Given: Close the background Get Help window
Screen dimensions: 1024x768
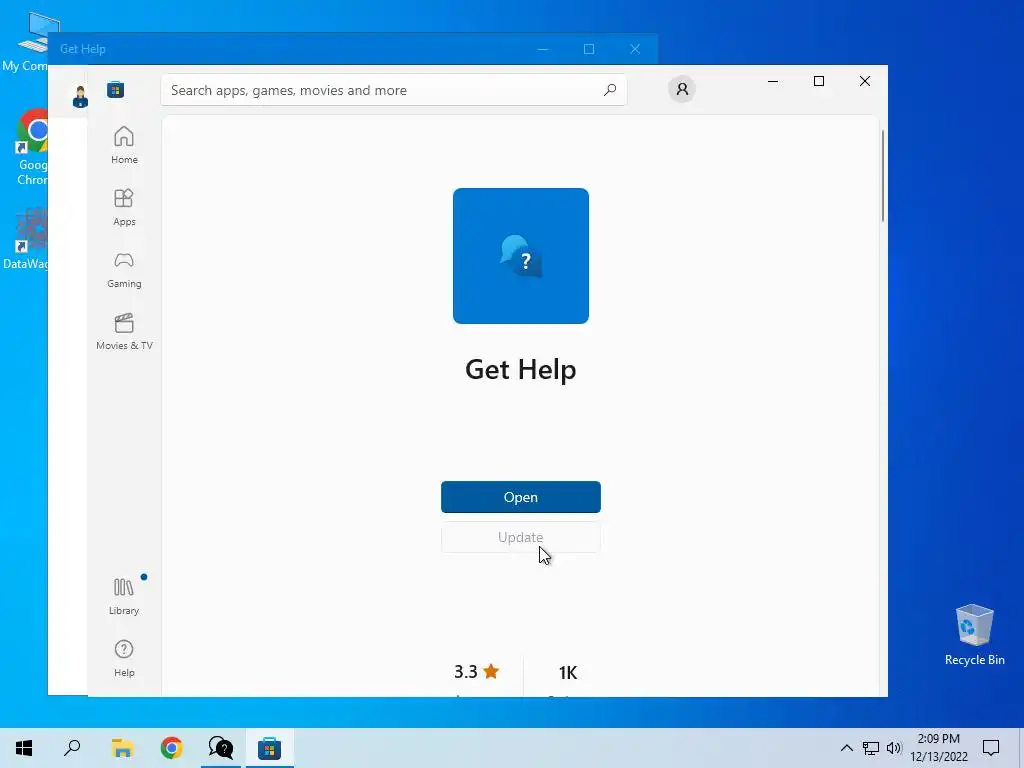Looking at the screenshot, I should click(635, 49).
